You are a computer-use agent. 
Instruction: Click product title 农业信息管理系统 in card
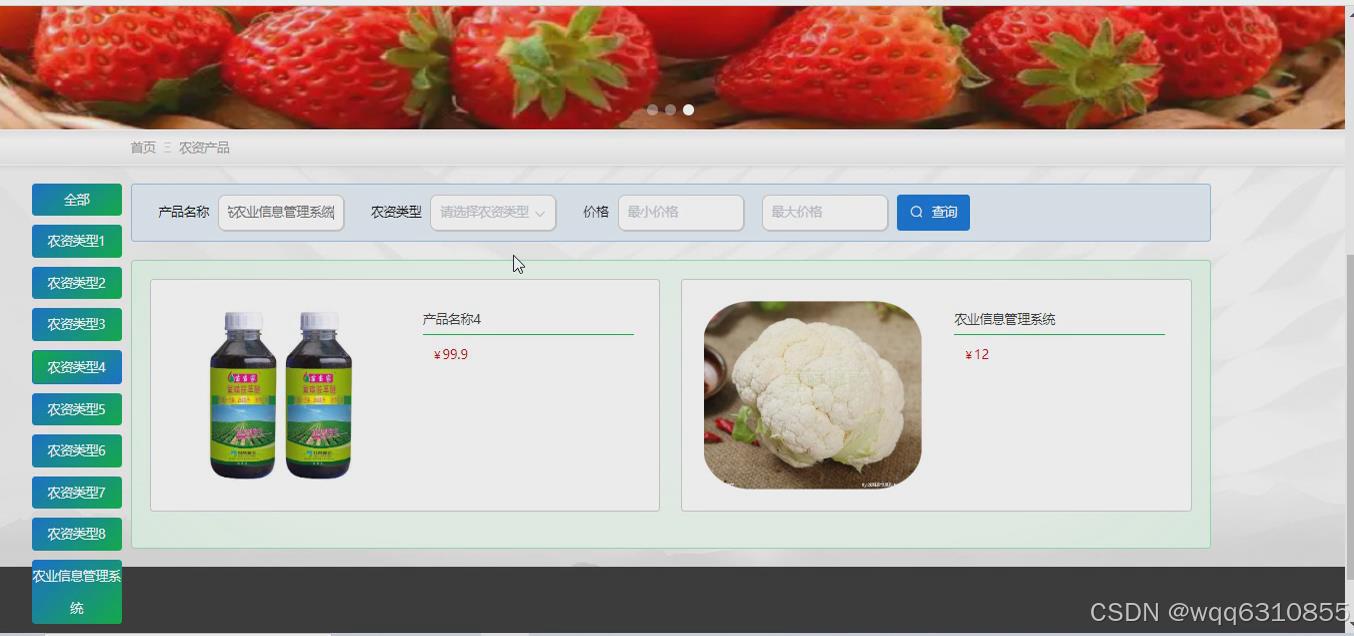coord(1005,319)
